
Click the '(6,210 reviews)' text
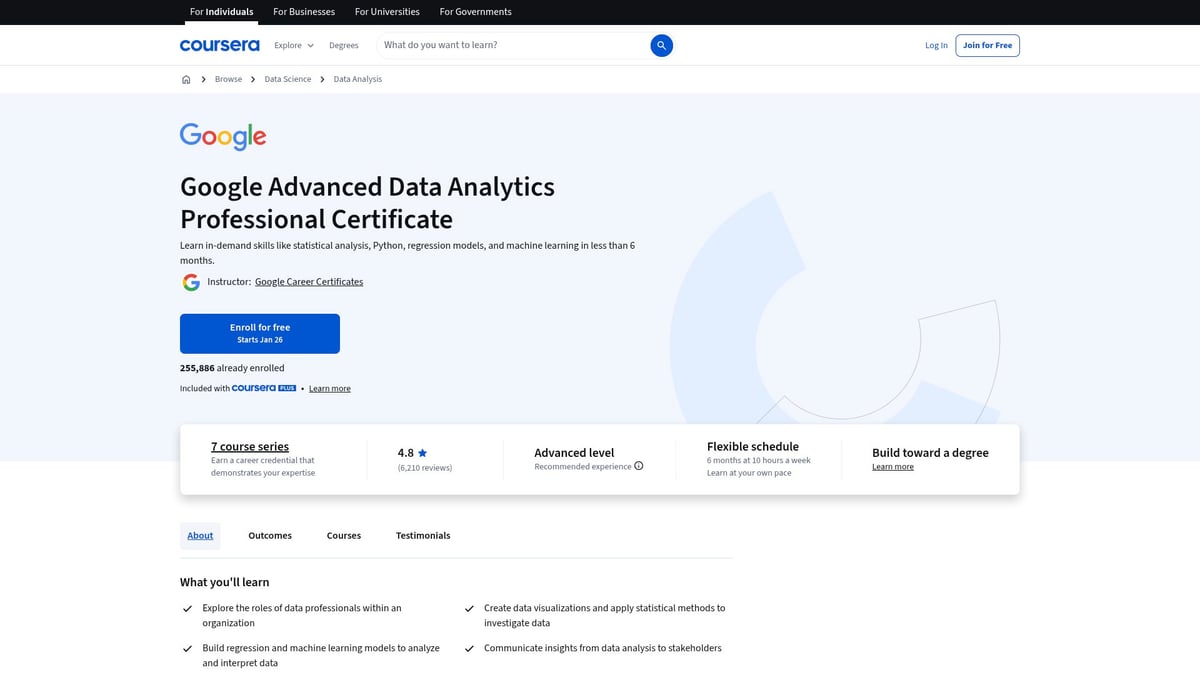point(425,468)
